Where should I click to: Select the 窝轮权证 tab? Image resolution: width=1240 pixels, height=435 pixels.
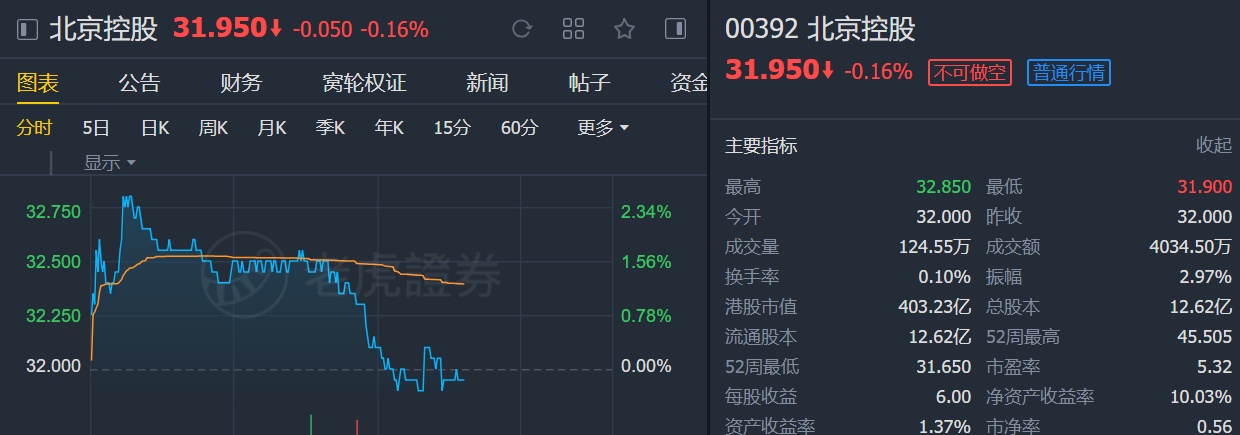click(364, 83)
